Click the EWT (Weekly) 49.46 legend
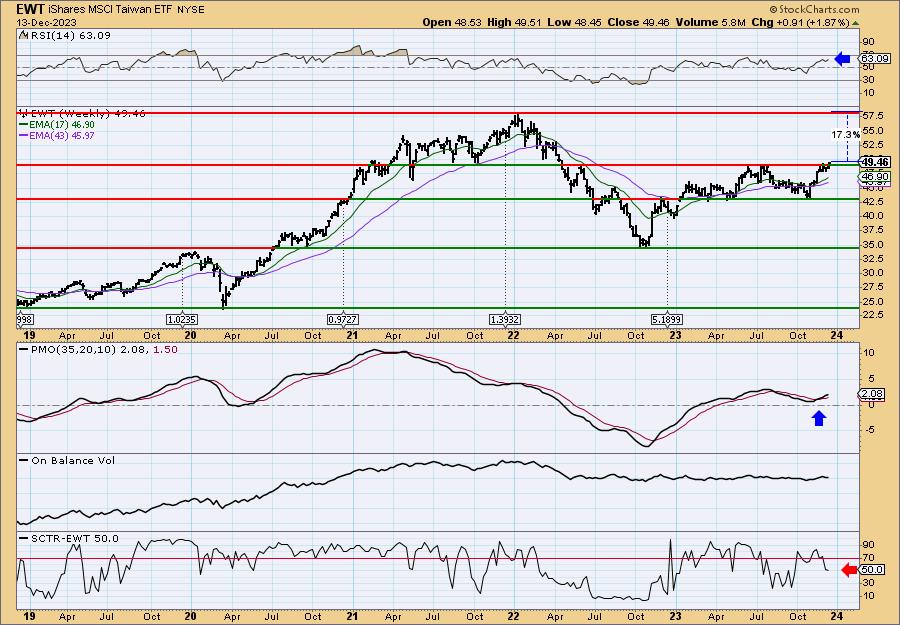 click(86, 114)
